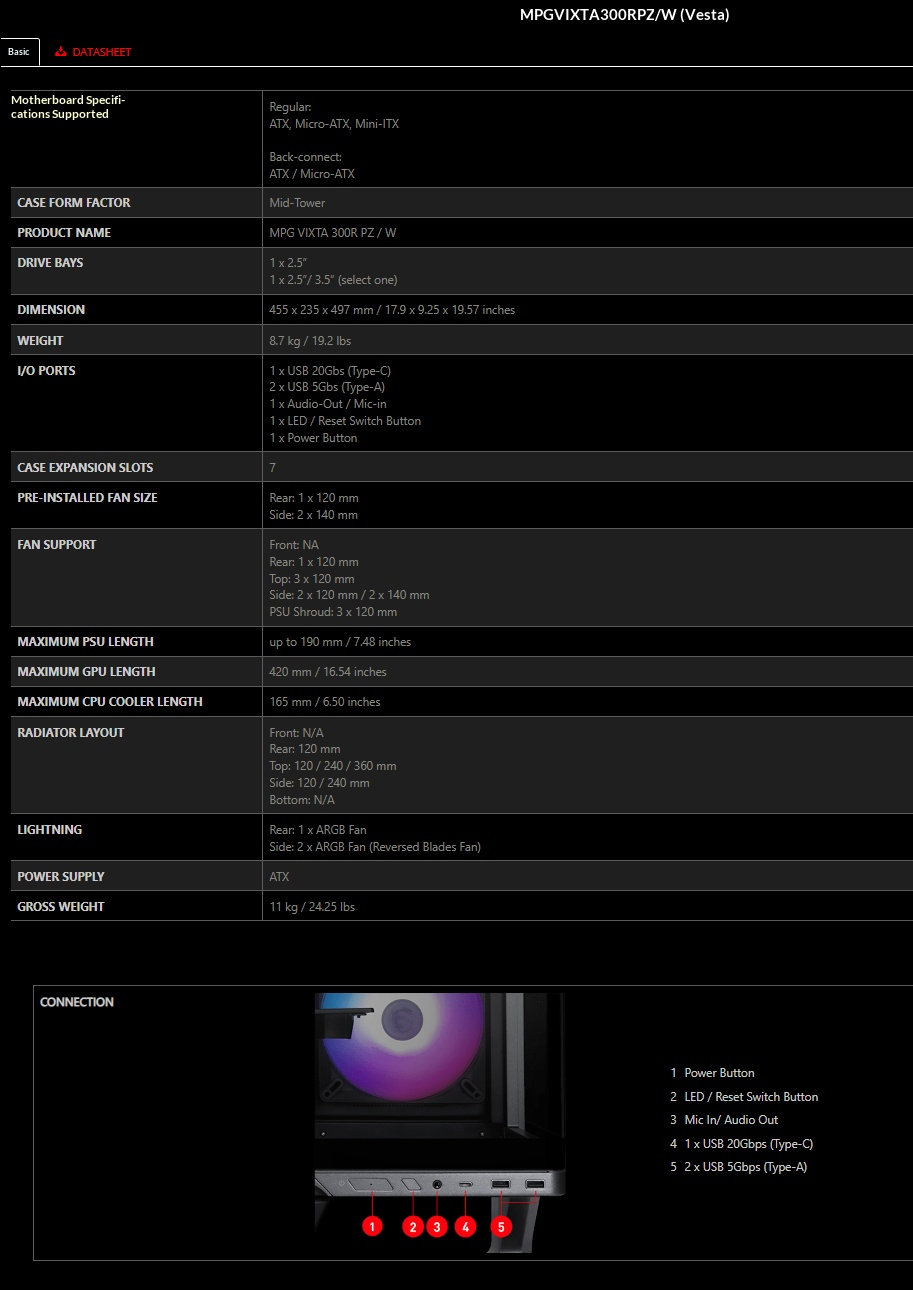Click the Side: 2 x 140 mm pre-installed fan line
913x1290 pixels.
(313, 515)
